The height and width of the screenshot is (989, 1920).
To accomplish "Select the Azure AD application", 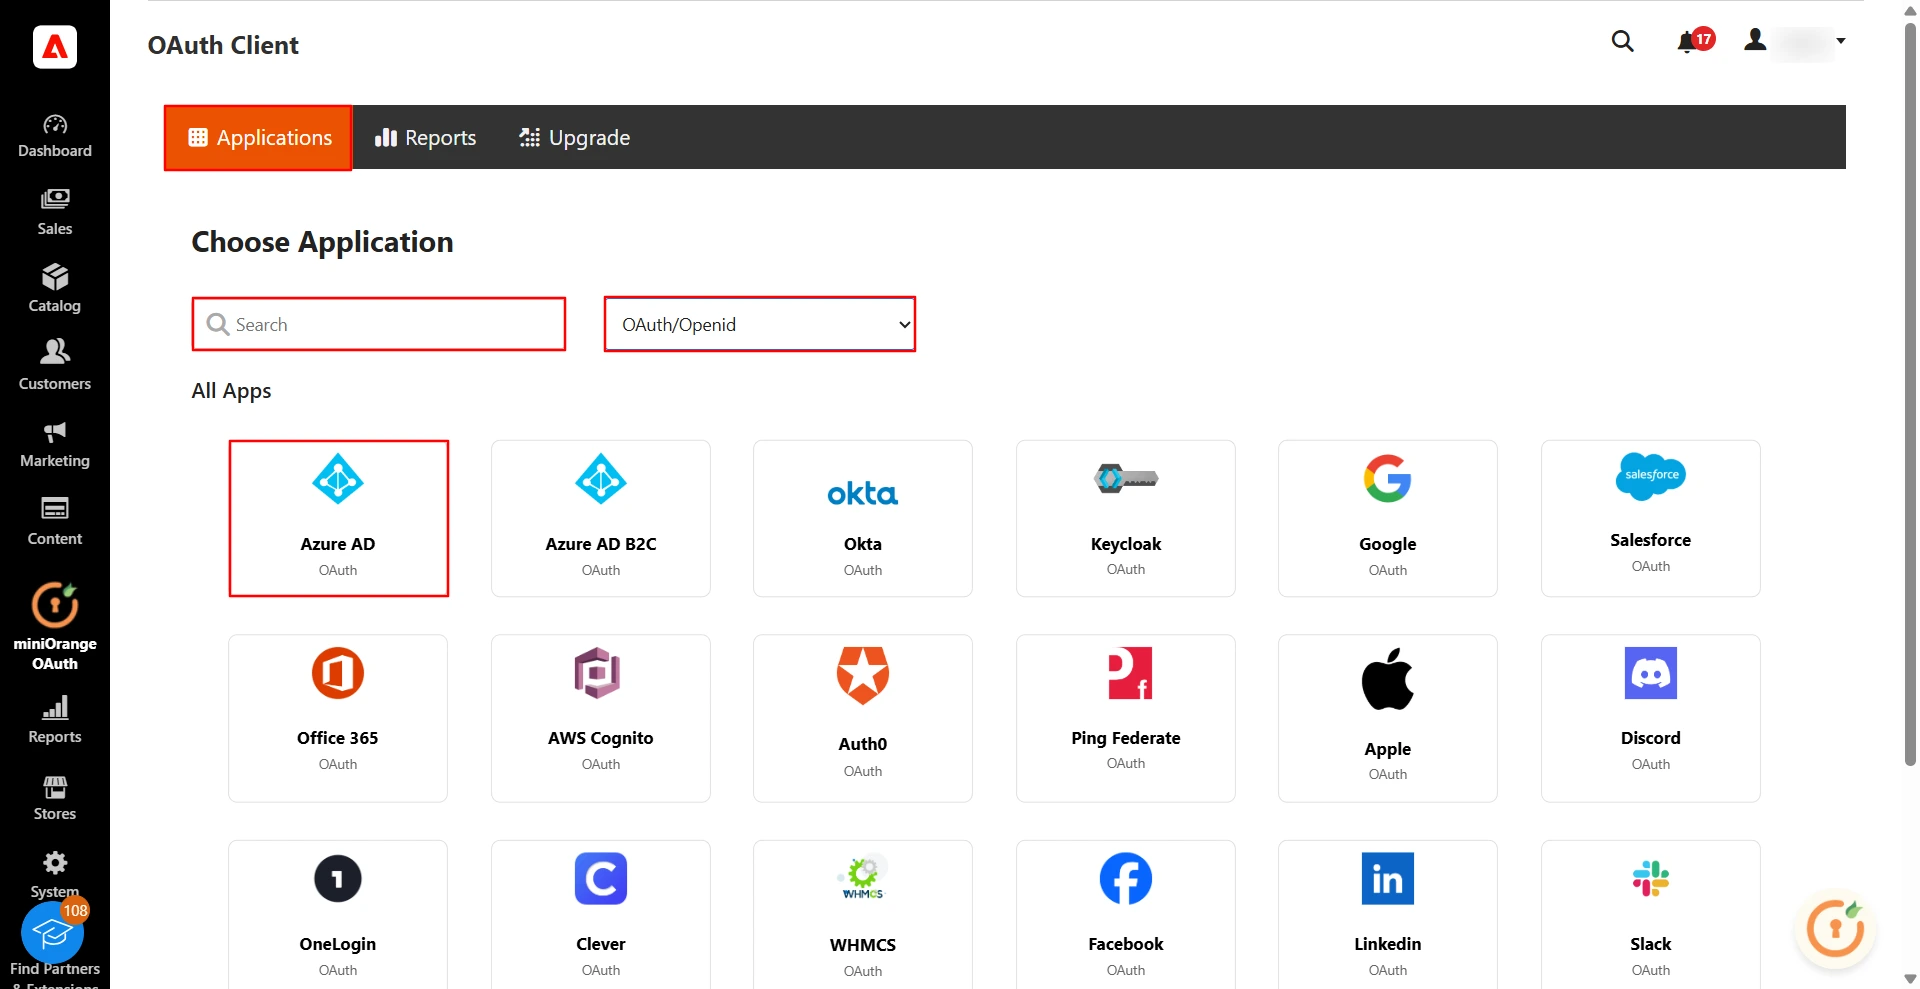I will coord(338,518).
